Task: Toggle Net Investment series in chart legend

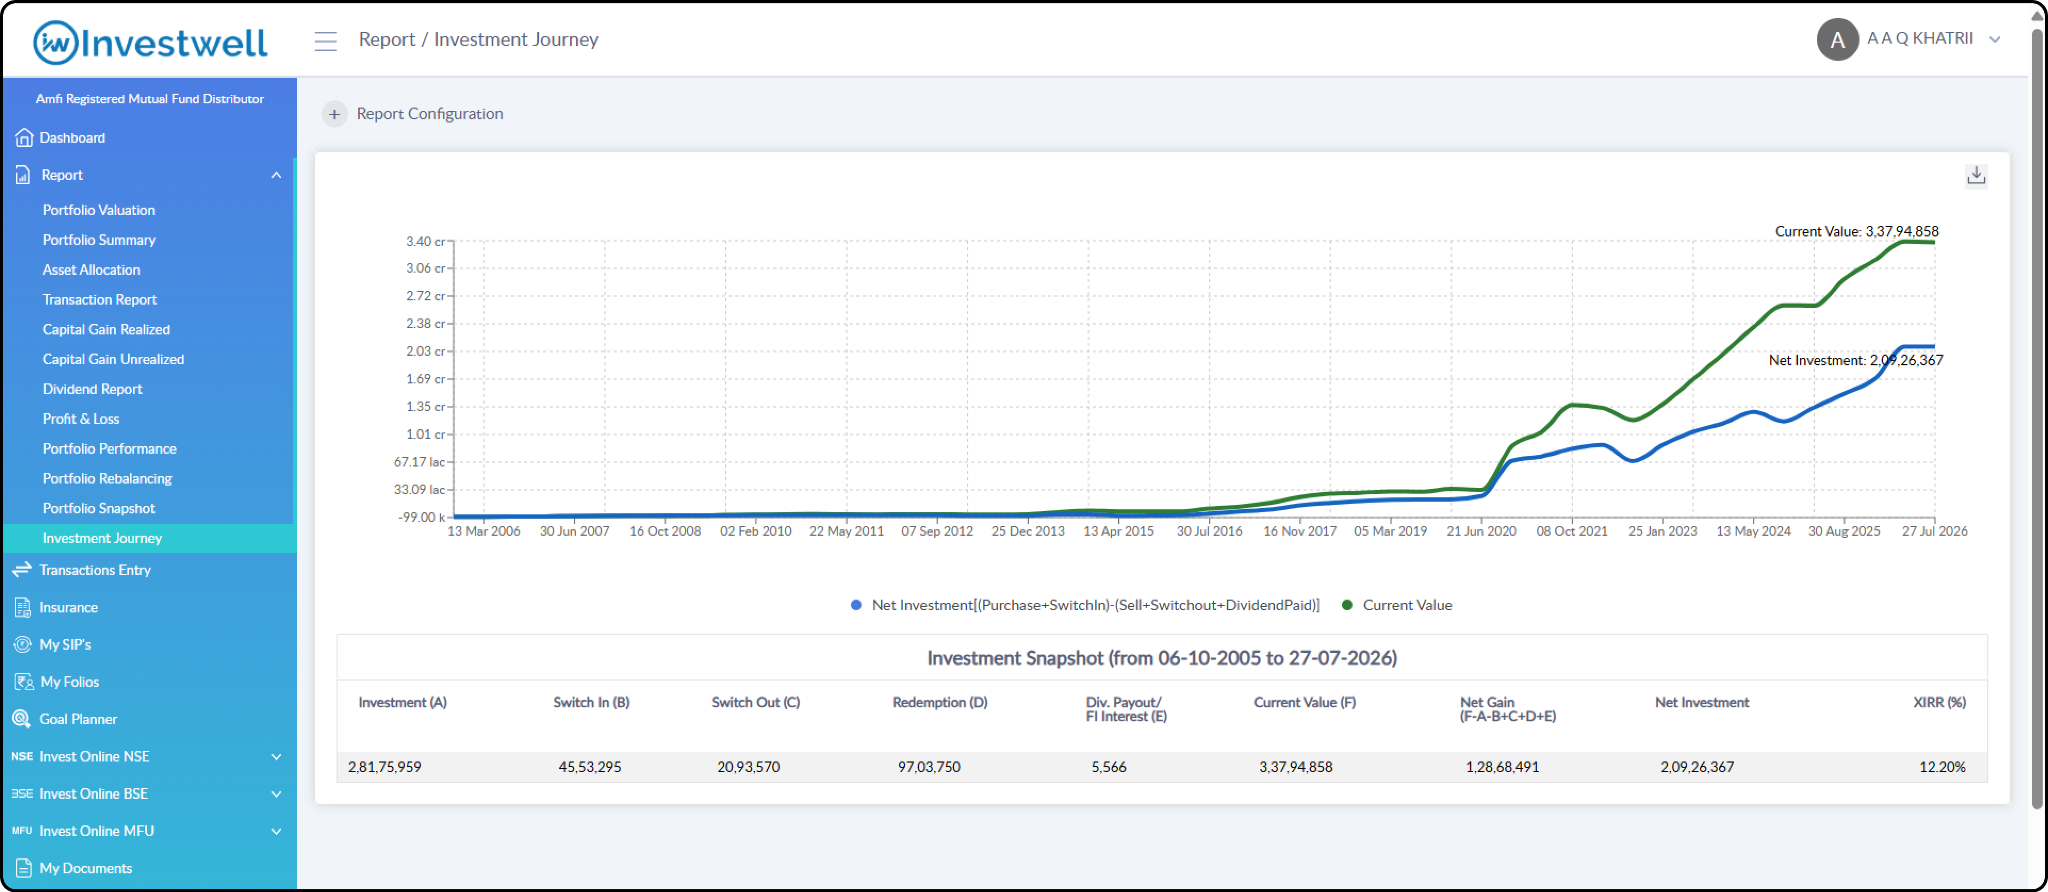Action: (1085, 605)
